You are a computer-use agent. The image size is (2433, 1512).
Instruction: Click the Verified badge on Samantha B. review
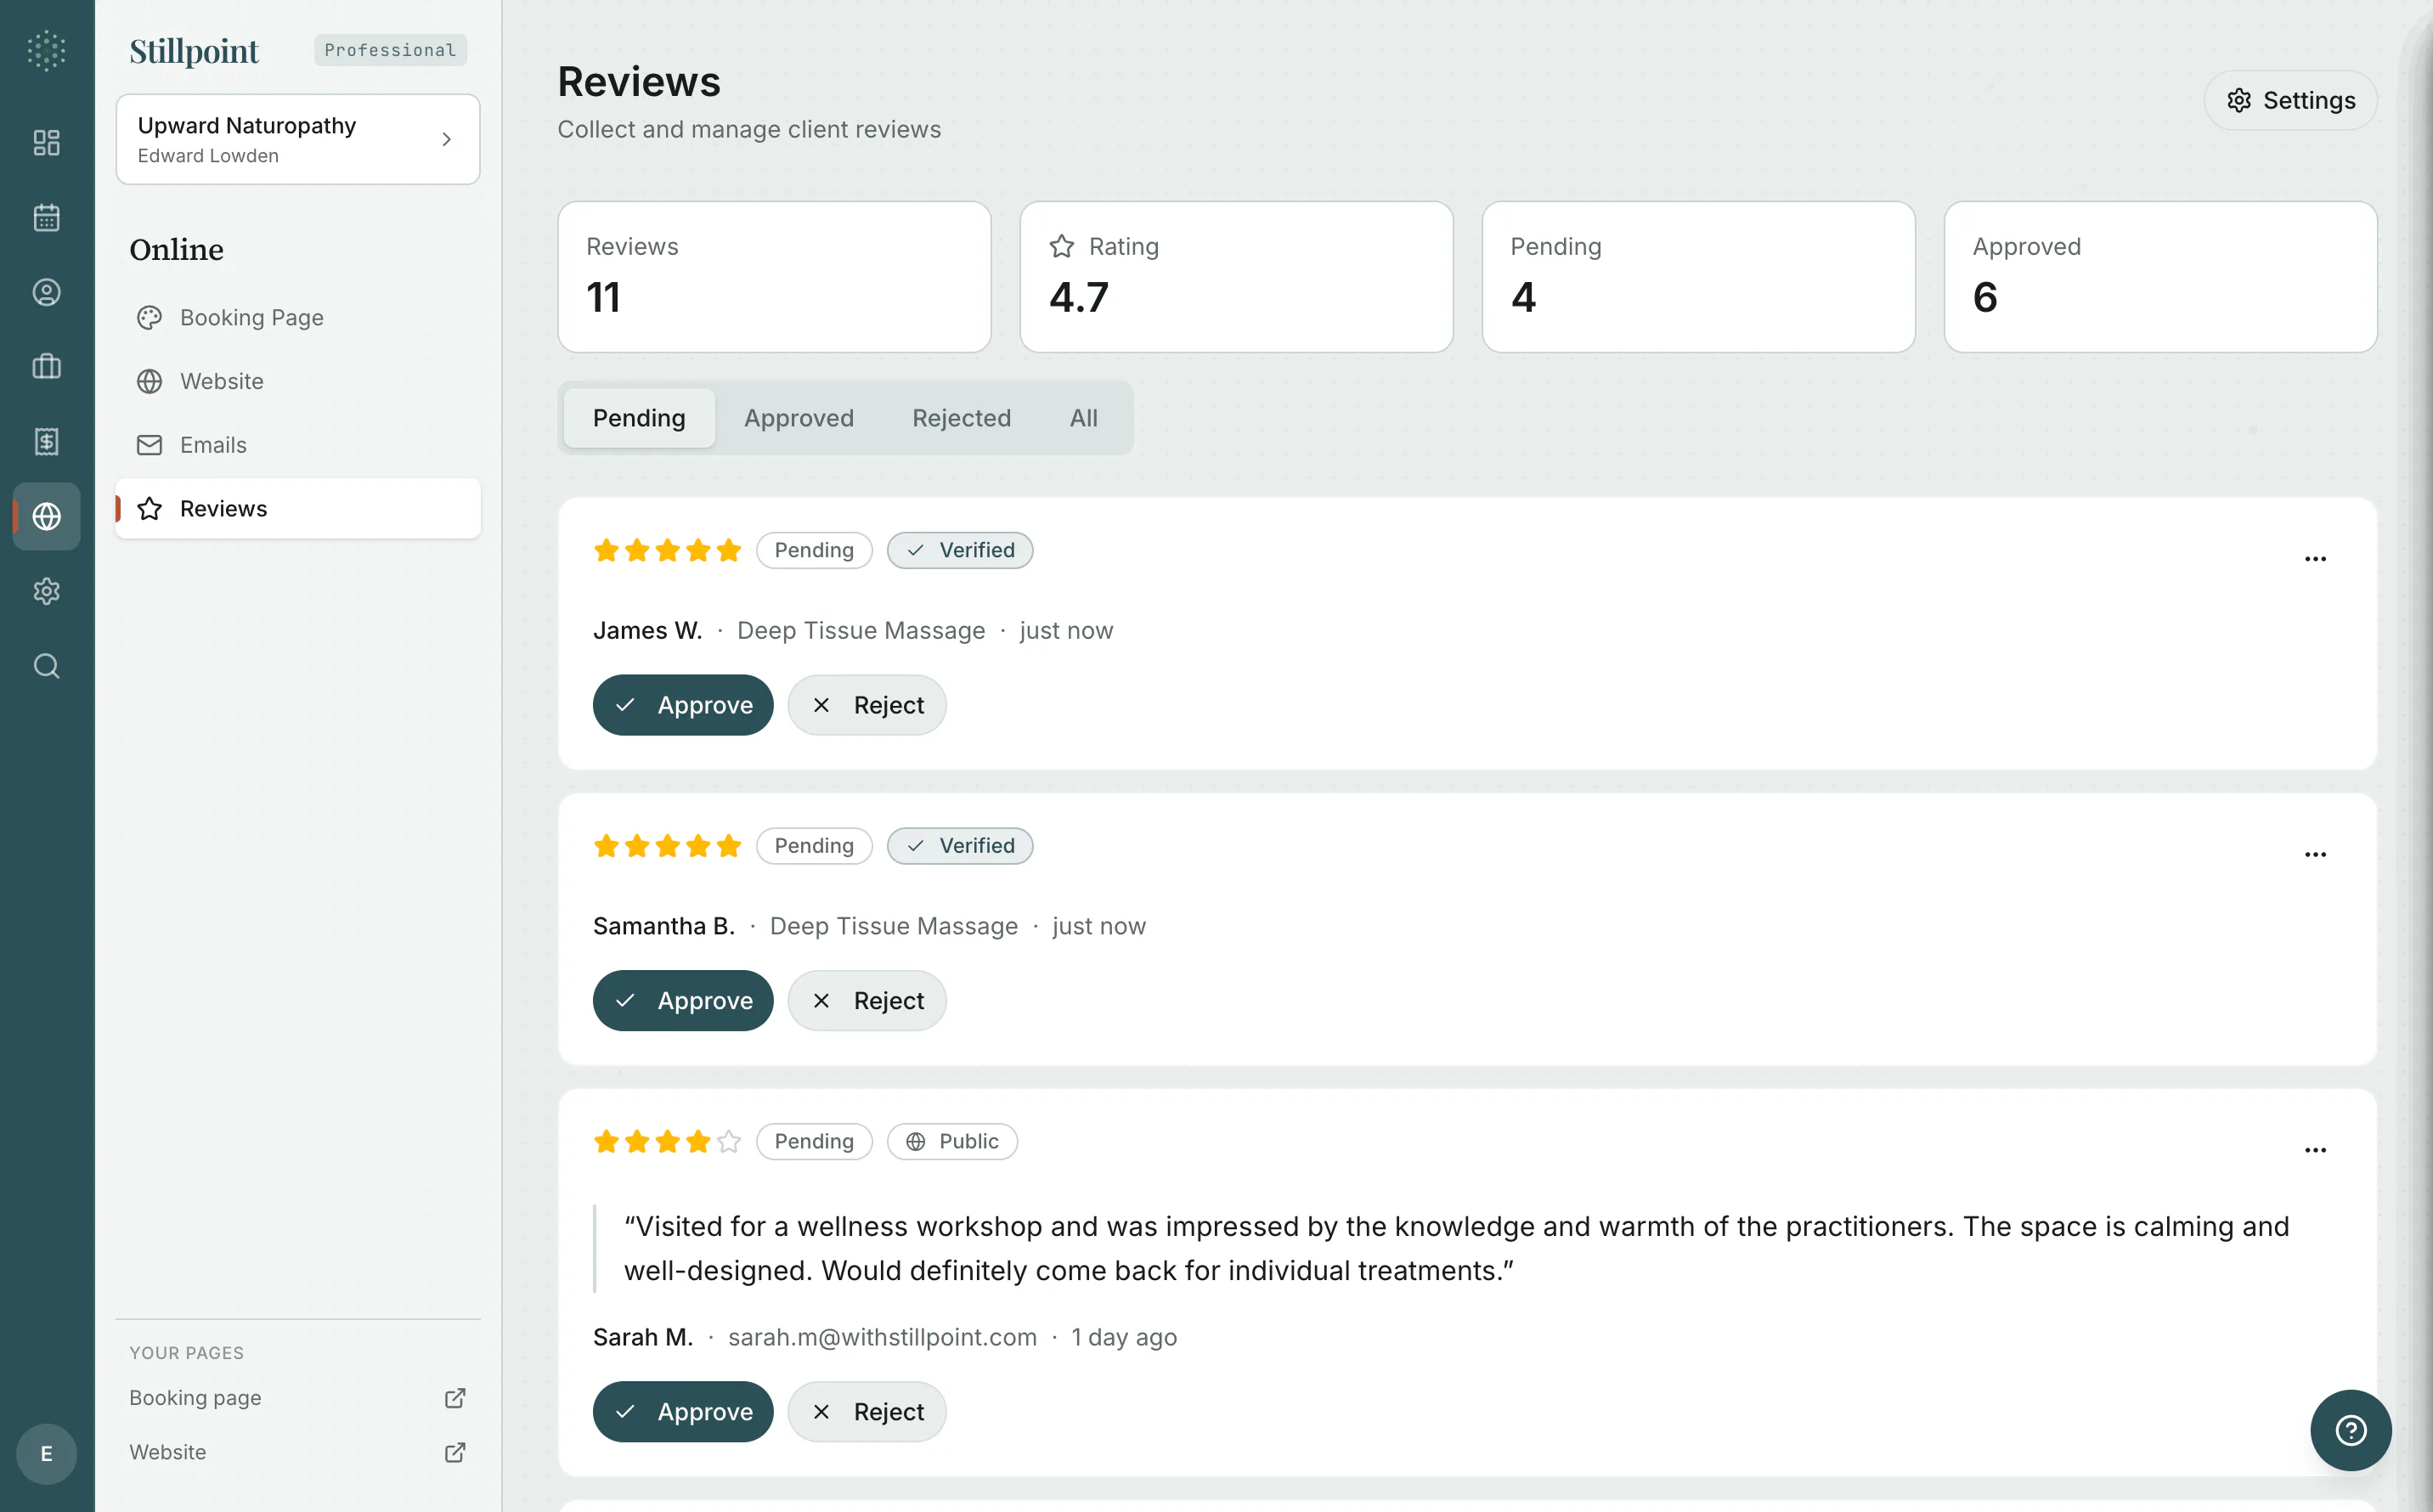(x=960, y=846)
